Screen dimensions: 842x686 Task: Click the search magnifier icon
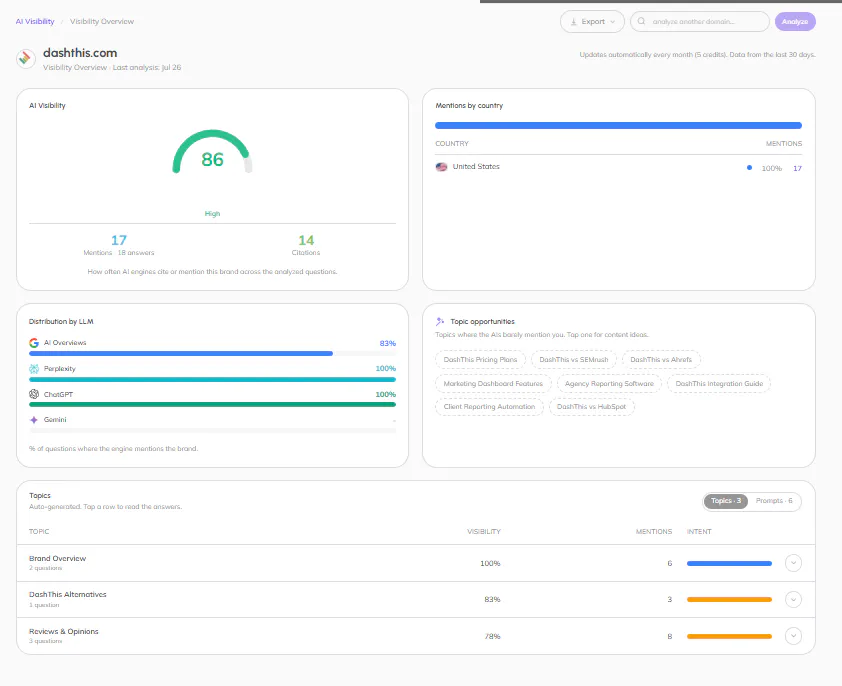click(x=641, y=21)
